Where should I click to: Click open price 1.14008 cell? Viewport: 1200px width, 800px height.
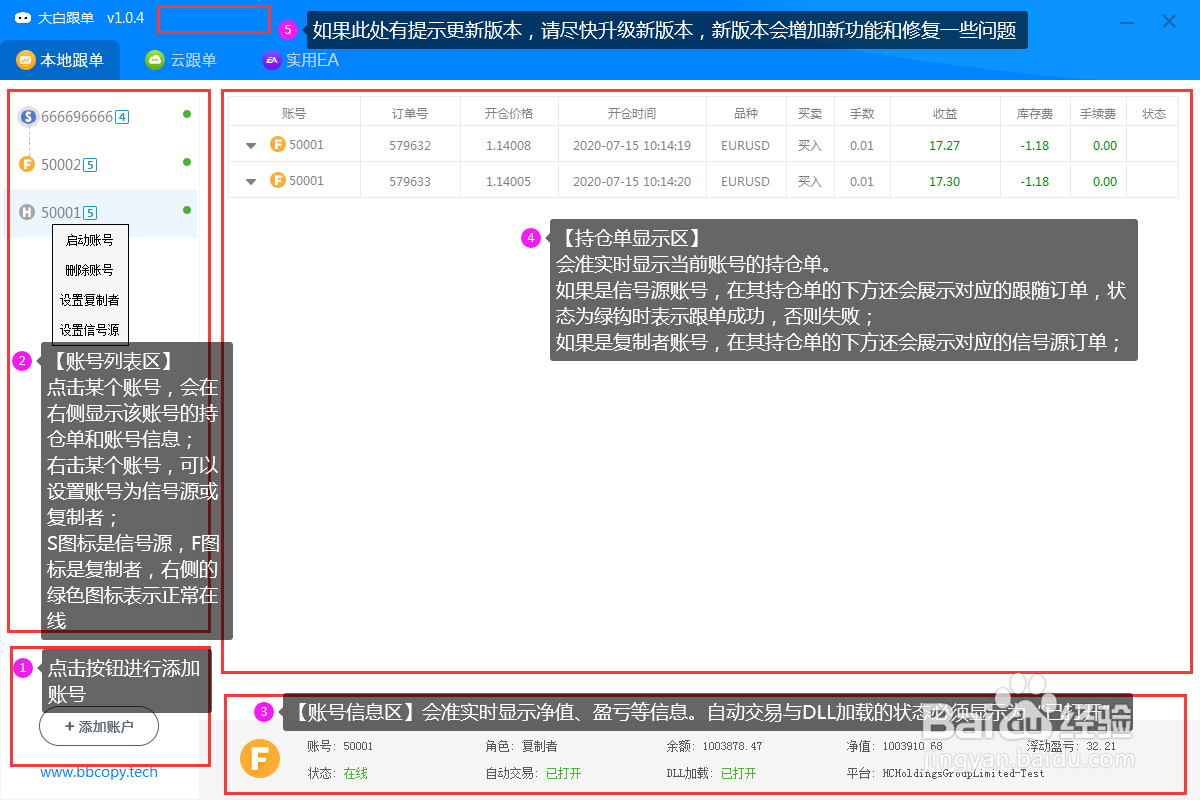pyautogui.click(x=509, y=146)
